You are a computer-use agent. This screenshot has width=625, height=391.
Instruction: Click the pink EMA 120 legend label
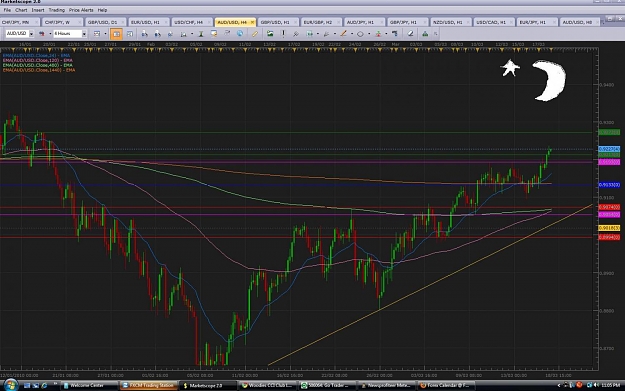(x=37, y=60)
